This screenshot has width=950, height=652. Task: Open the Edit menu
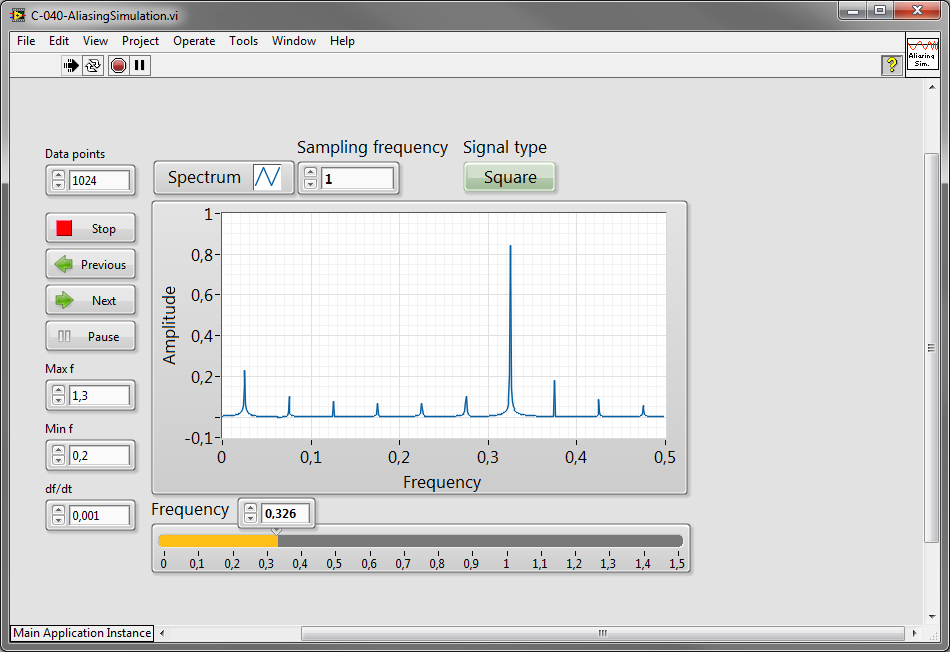(59, 41)
